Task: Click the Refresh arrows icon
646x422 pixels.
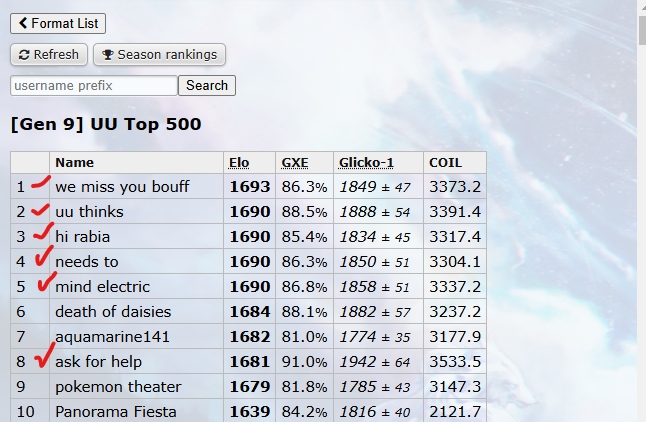Action: click(24, 55)
